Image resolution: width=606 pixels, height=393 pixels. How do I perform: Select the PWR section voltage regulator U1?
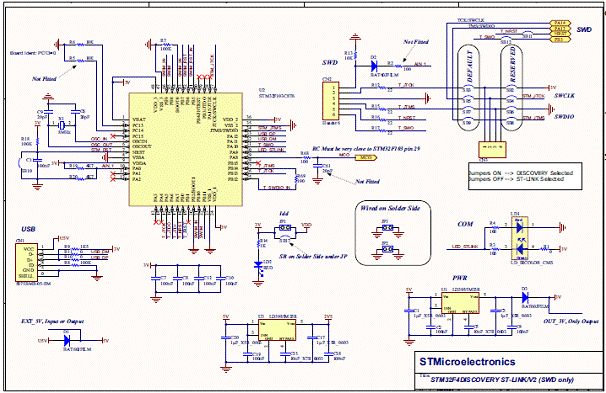[x=461, y=303]
